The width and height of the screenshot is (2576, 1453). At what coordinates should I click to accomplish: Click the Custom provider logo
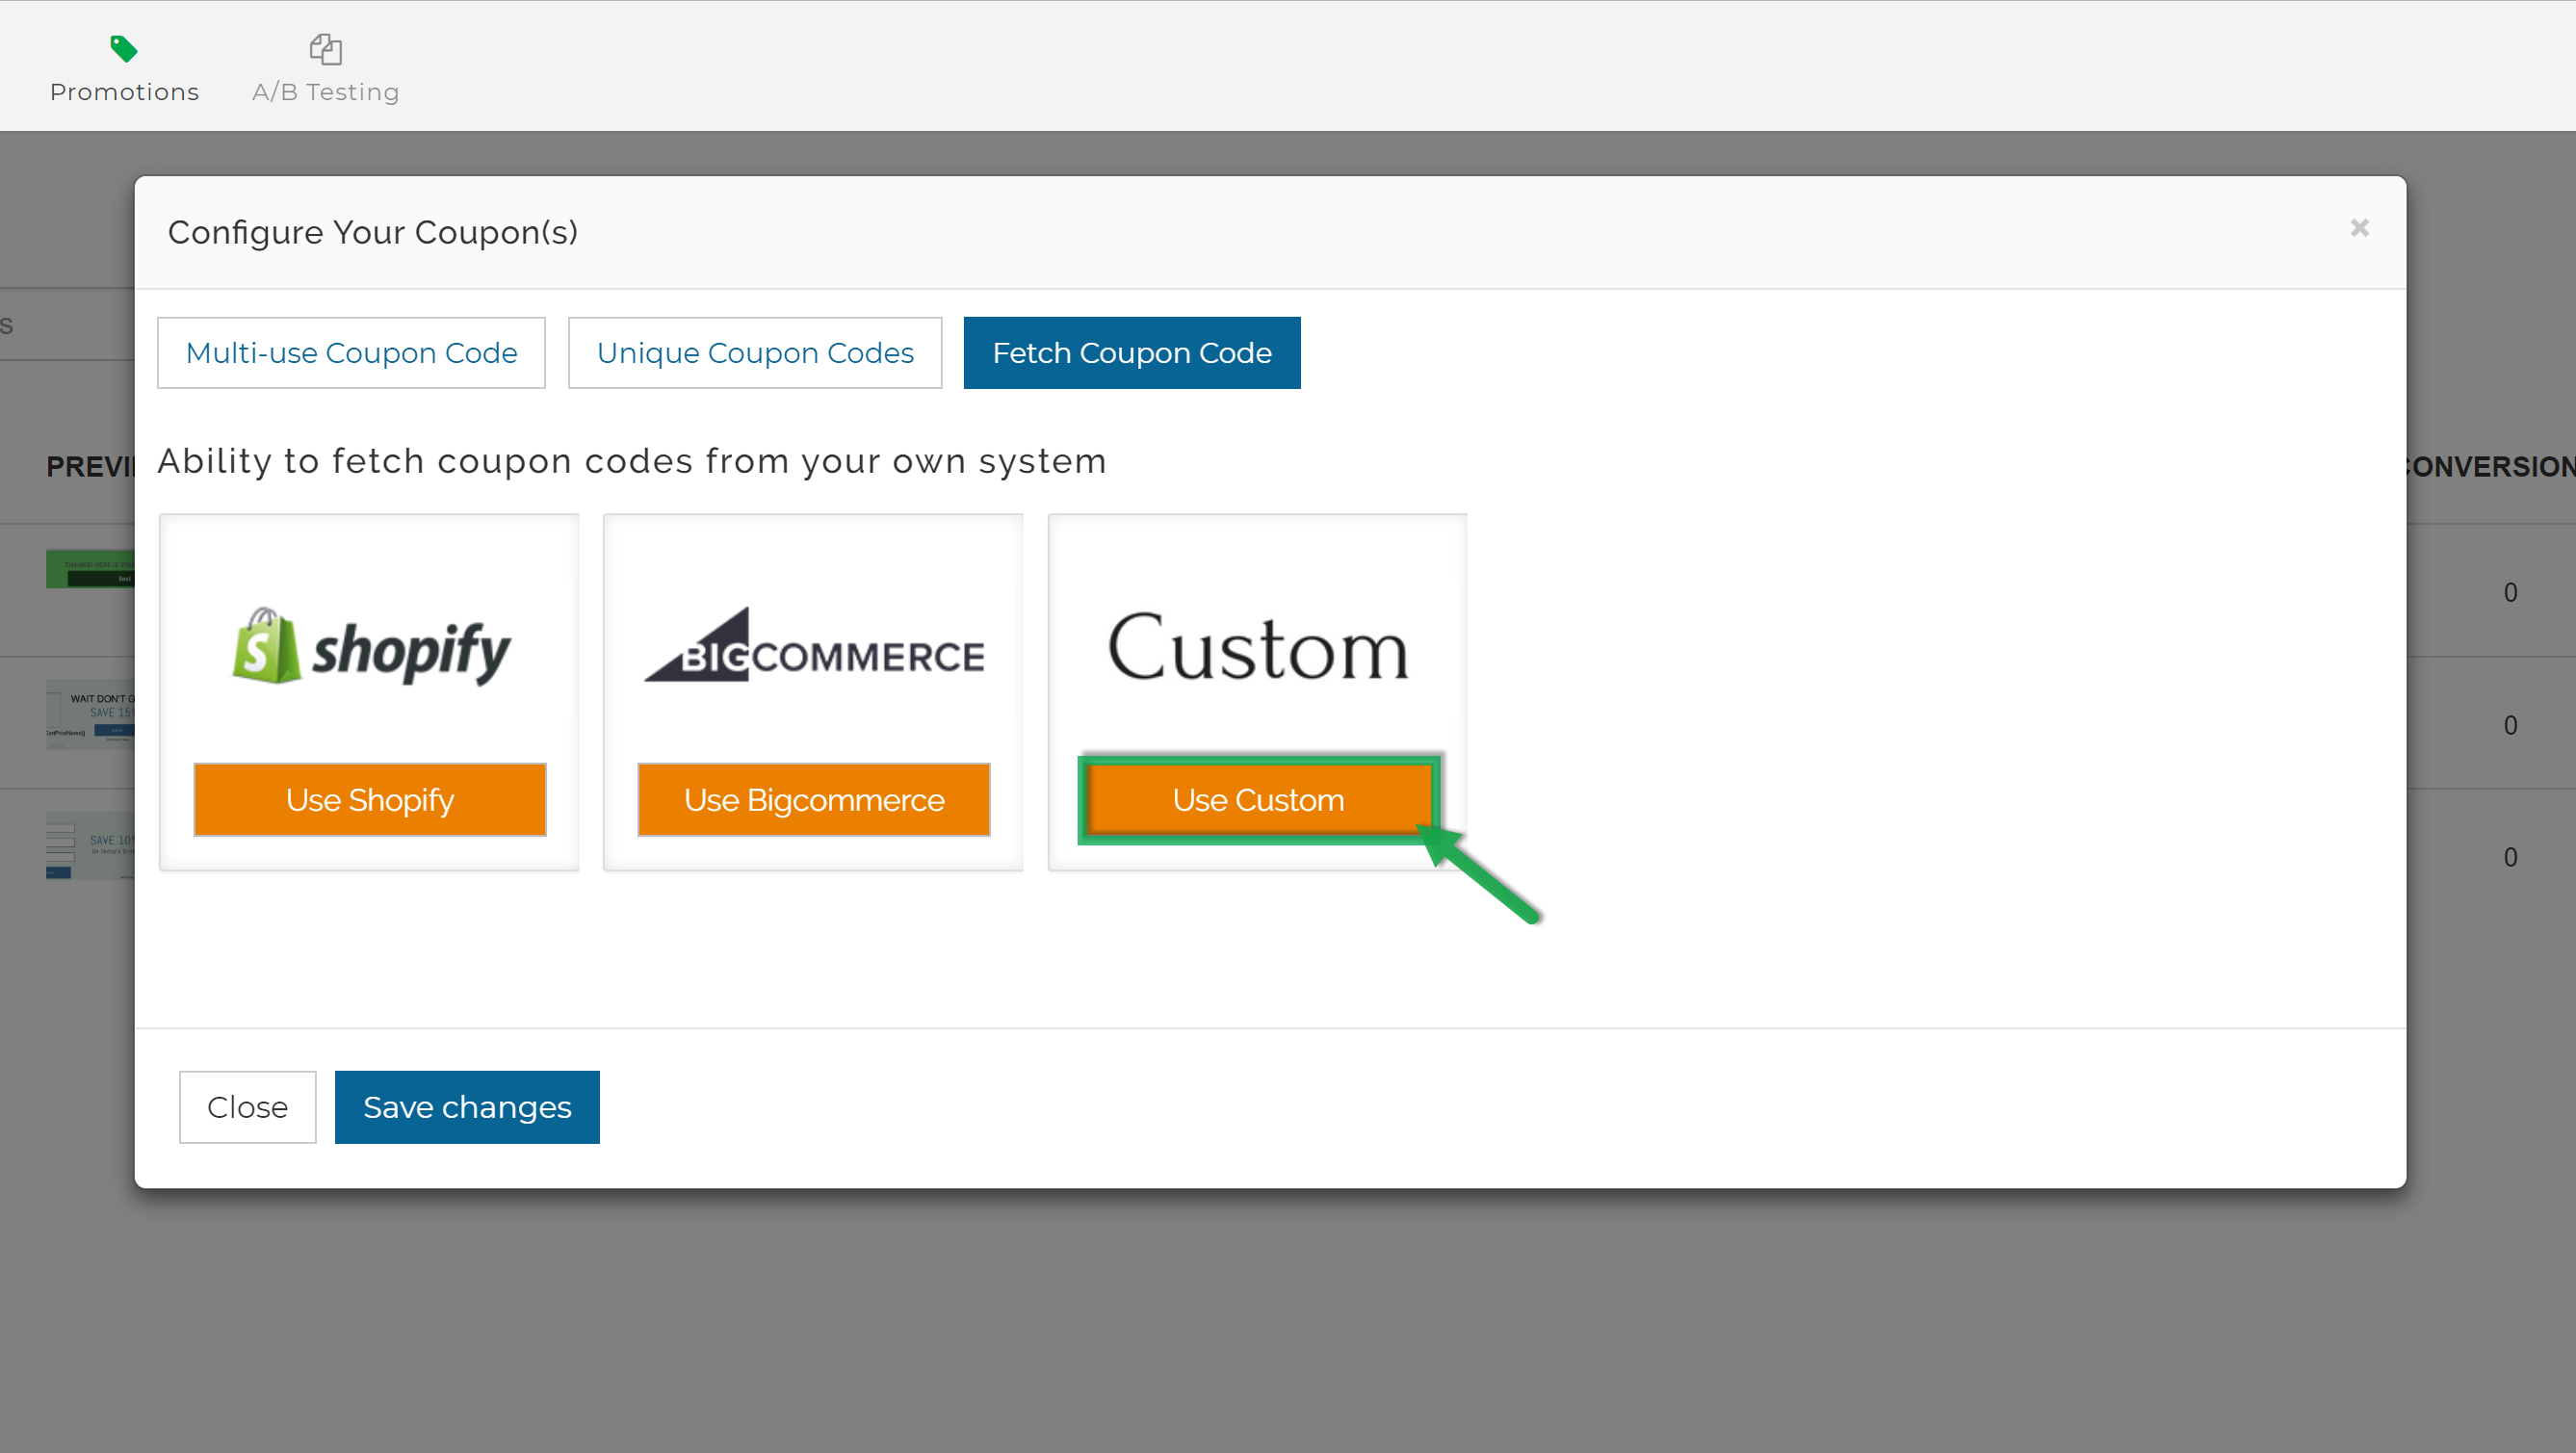[x=1257, y=648]
